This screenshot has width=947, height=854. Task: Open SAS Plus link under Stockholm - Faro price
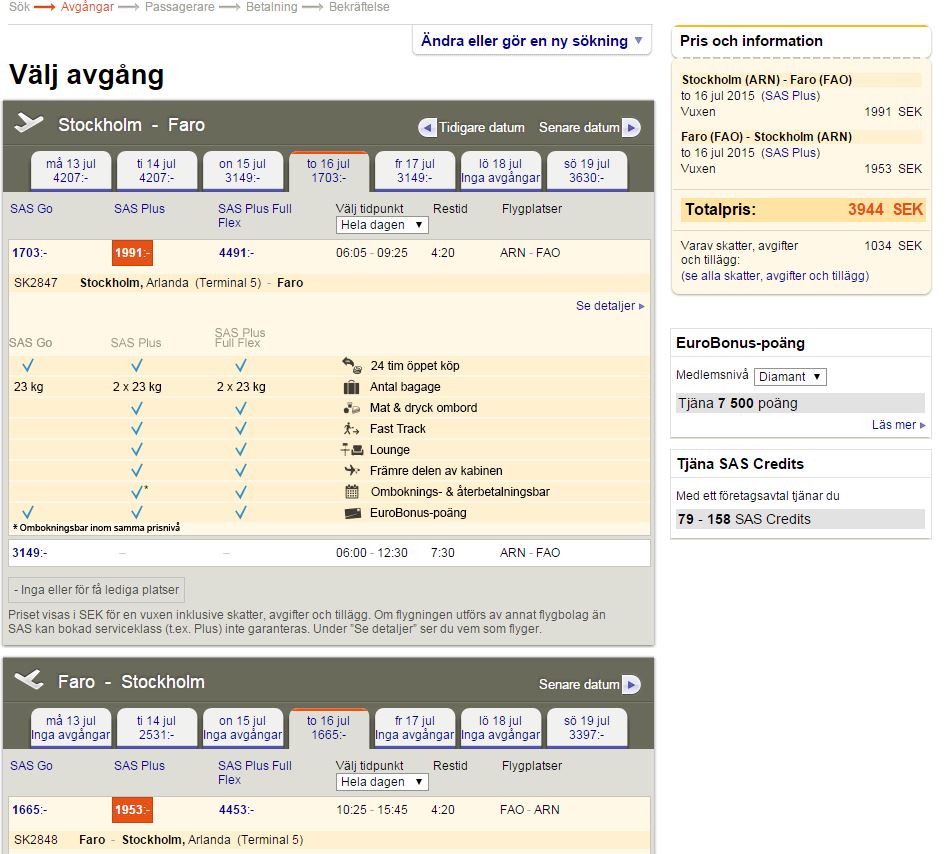791,95
